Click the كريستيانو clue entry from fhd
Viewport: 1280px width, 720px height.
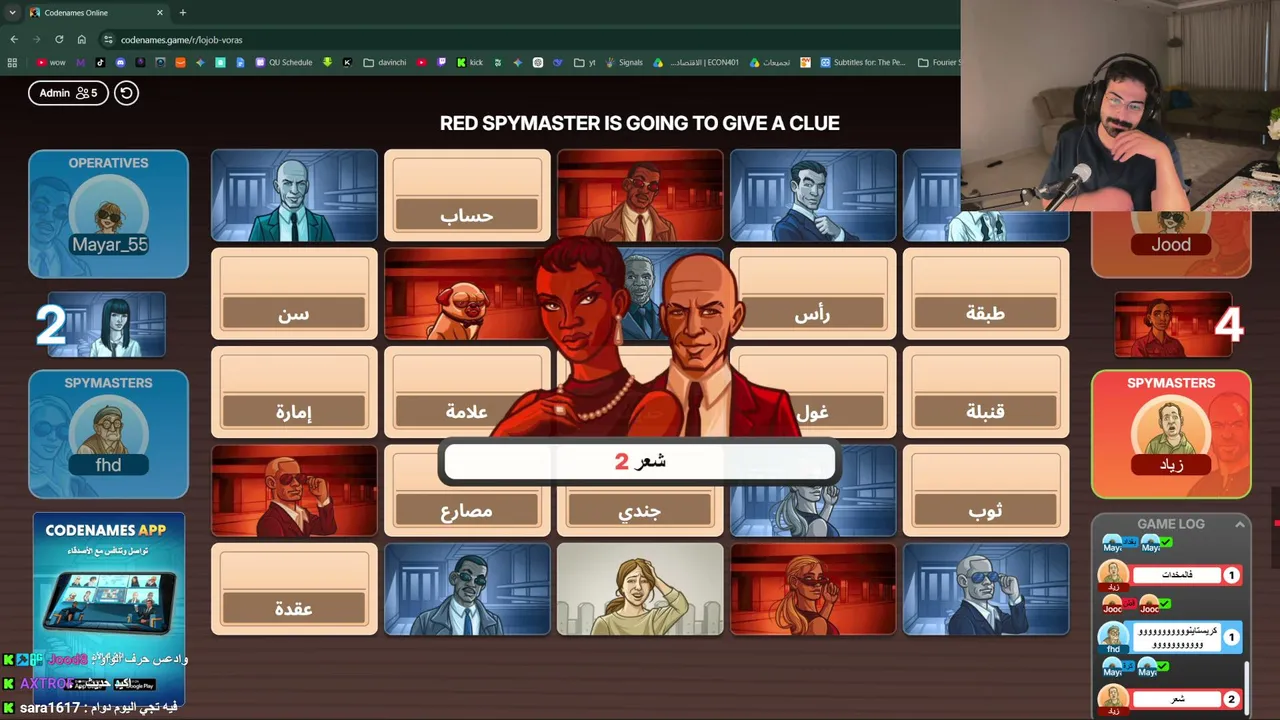[1177, 637]
